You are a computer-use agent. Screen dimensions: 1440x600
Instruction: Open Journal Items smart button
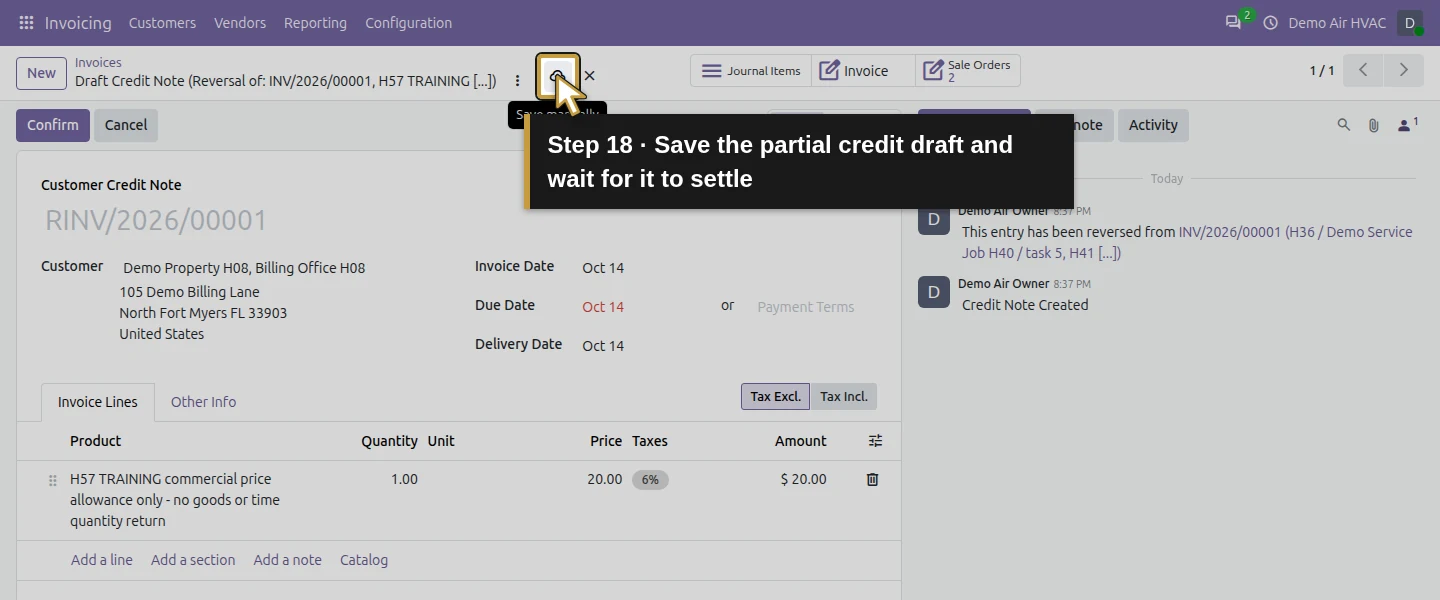(751, 71)
